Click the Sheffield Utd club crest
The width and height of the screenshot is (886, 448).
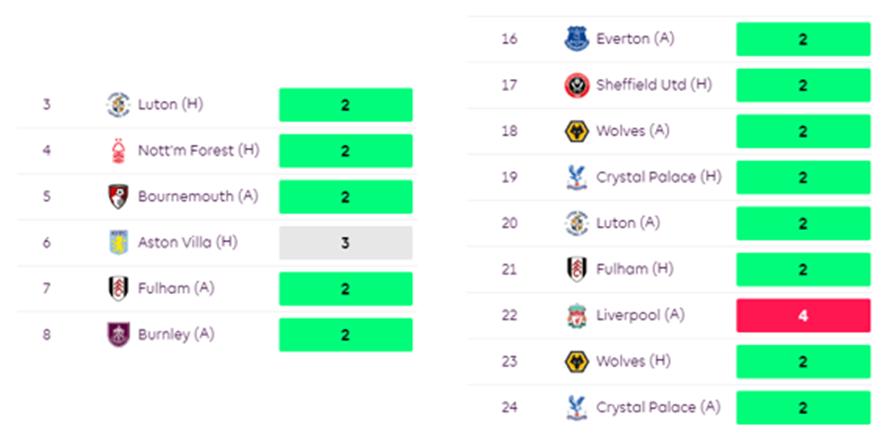575,85
